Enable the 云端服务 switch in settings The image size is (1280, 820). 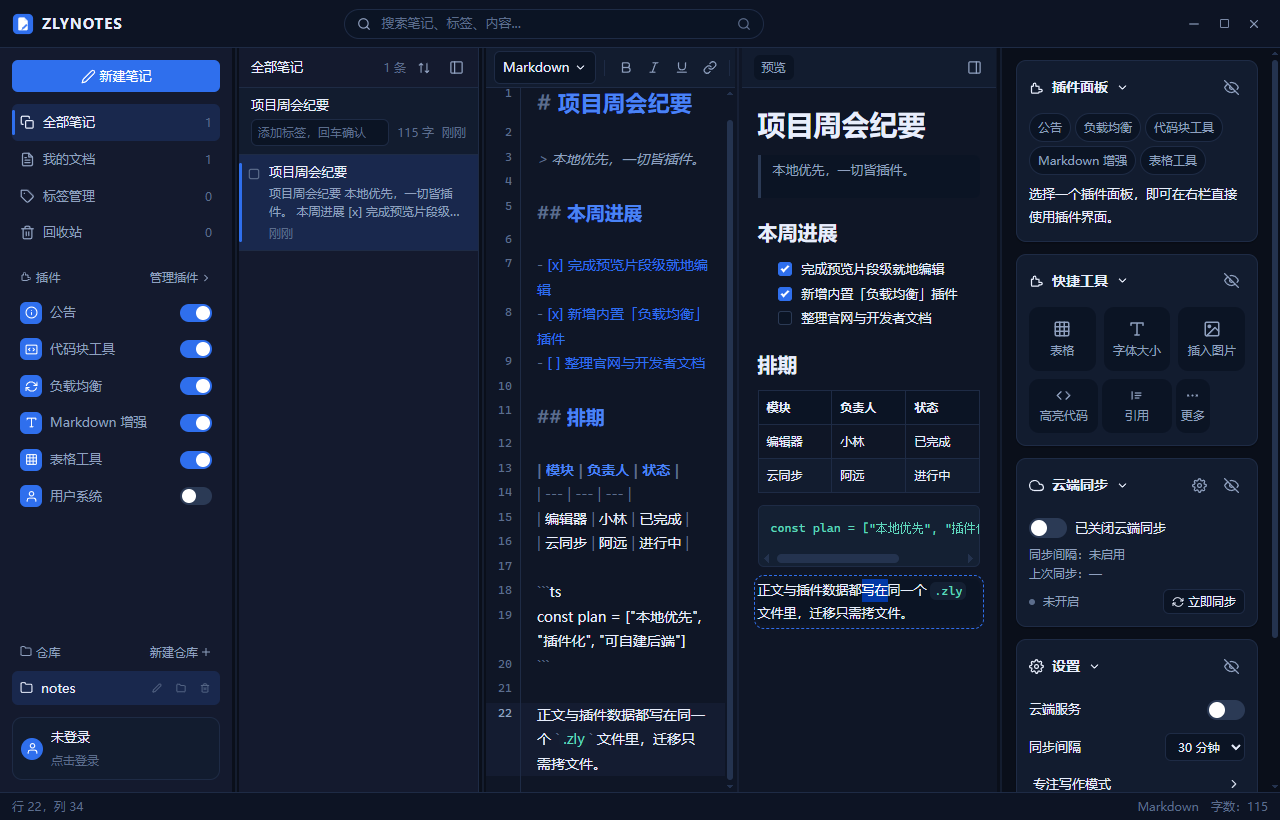(x=1226, y=710)
